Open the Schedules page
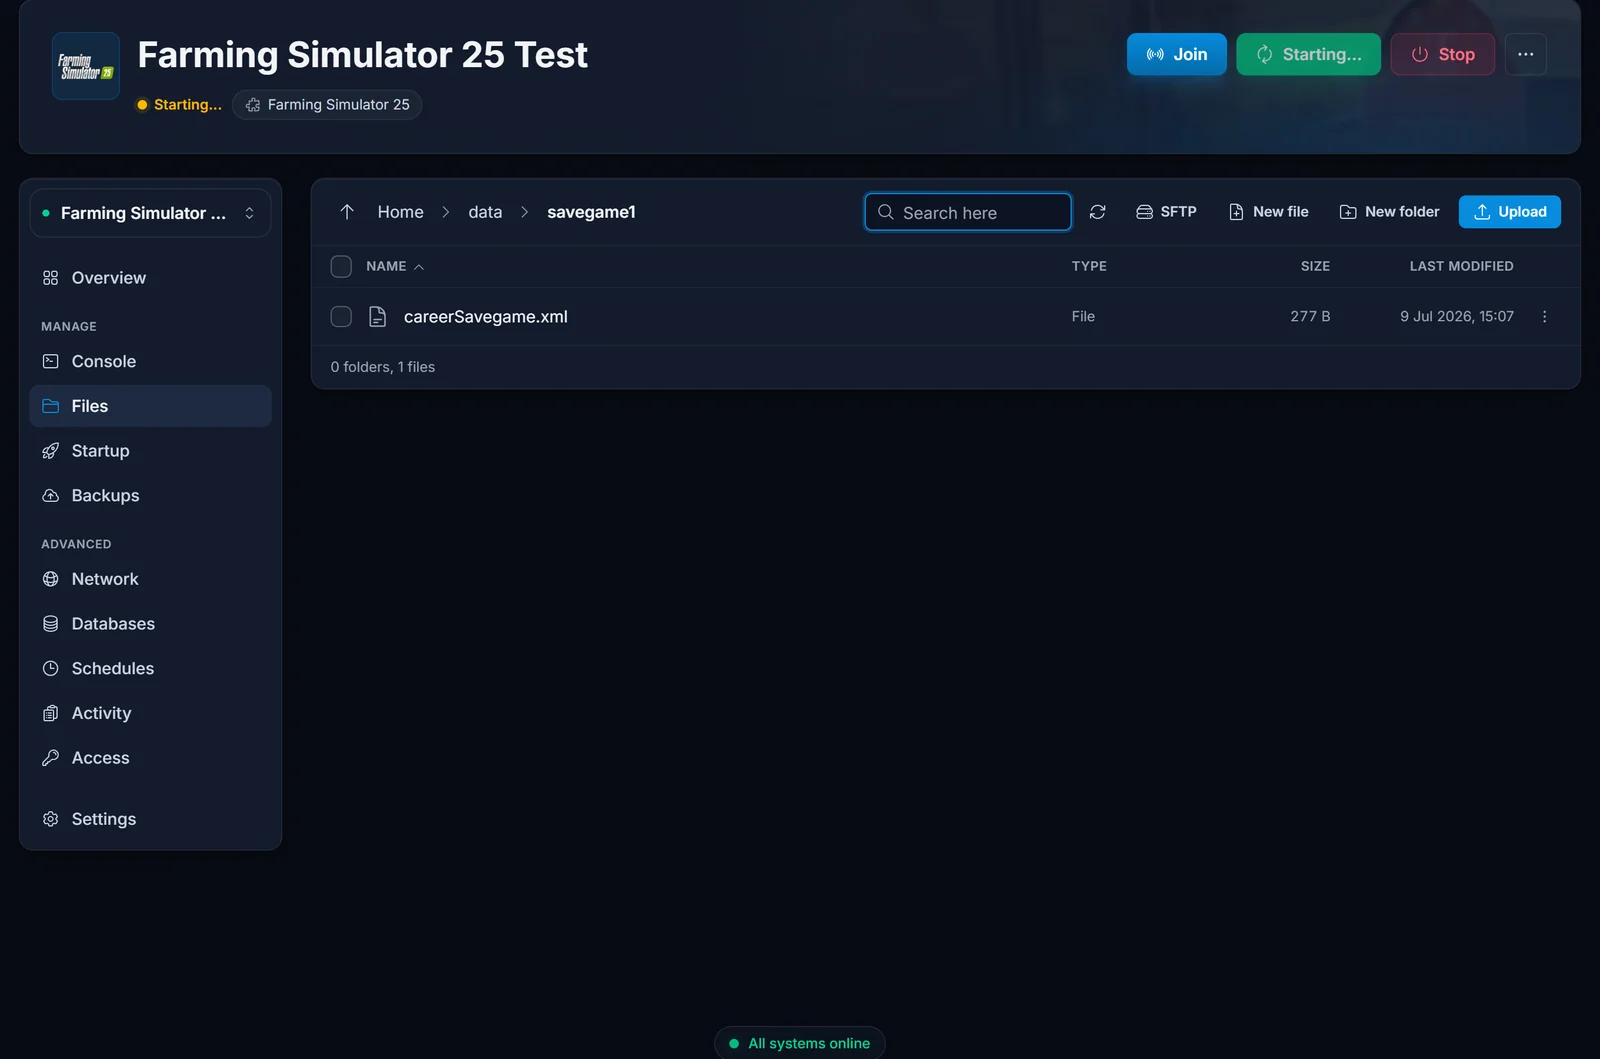Image resolution: width=1600 pixels, height=1059 pixels. click(150, 669)
